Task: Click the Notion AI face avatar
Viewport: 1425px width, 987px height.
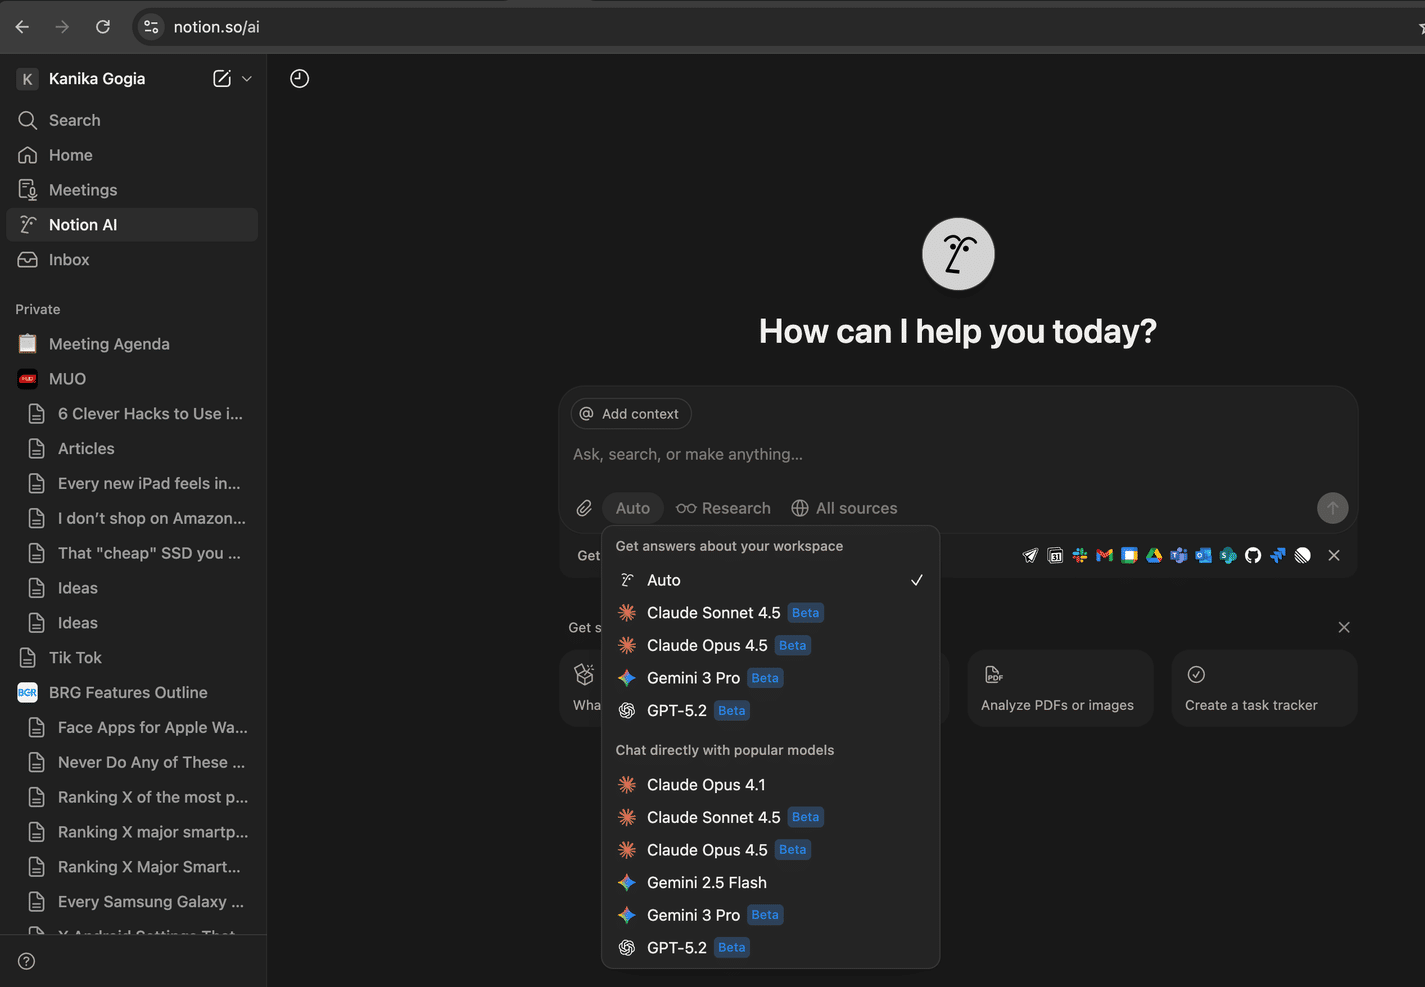Action: pos(958,254)
